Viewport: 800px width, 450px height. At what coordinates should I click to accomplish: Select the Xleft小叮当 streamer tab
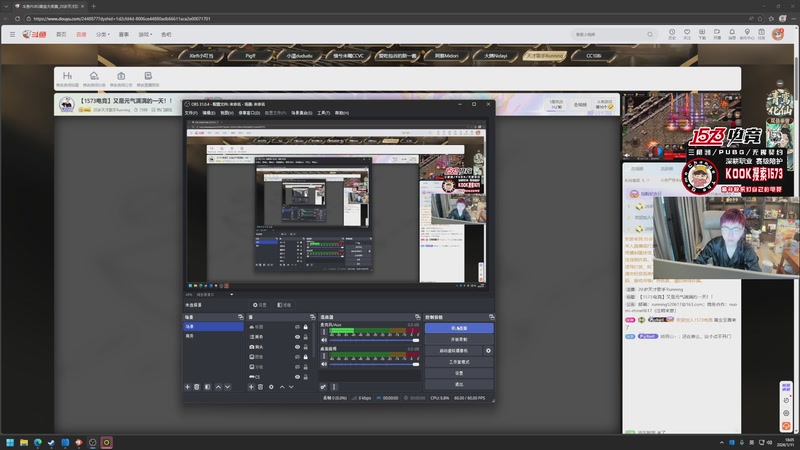pyautogui.click(x=201, y=56)
